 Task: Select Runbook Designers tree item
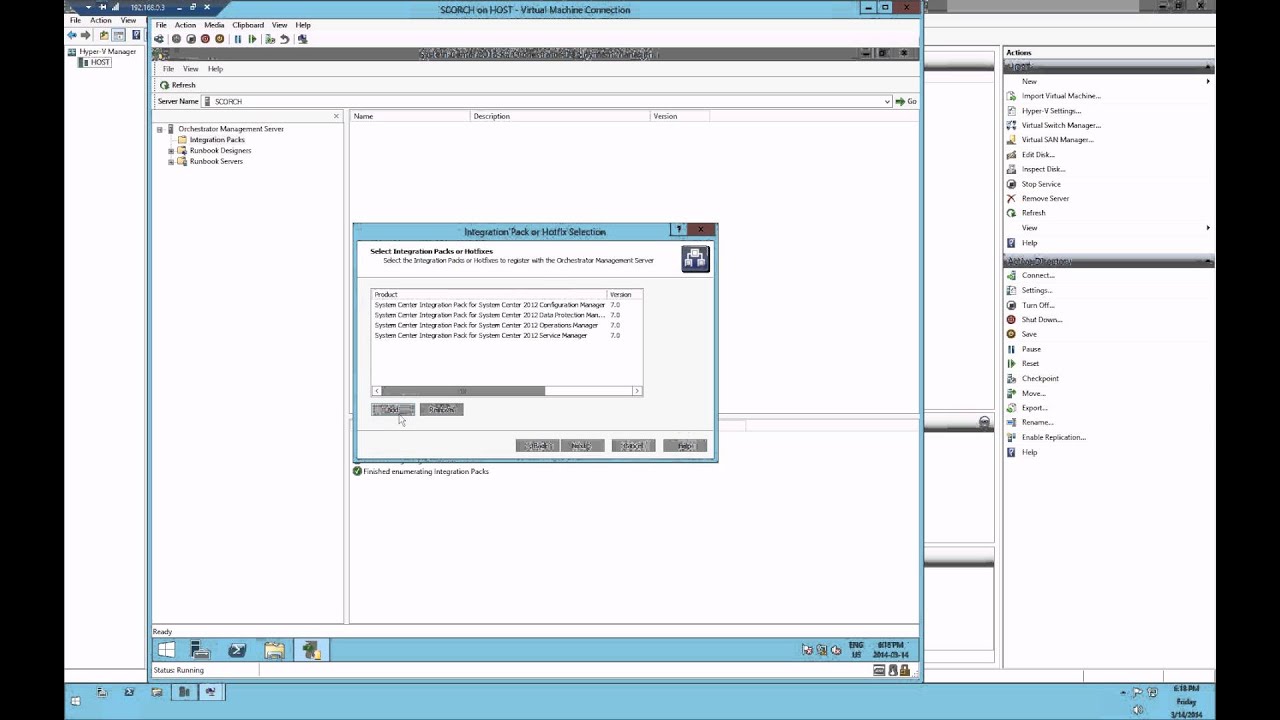(x=220, y=151)
